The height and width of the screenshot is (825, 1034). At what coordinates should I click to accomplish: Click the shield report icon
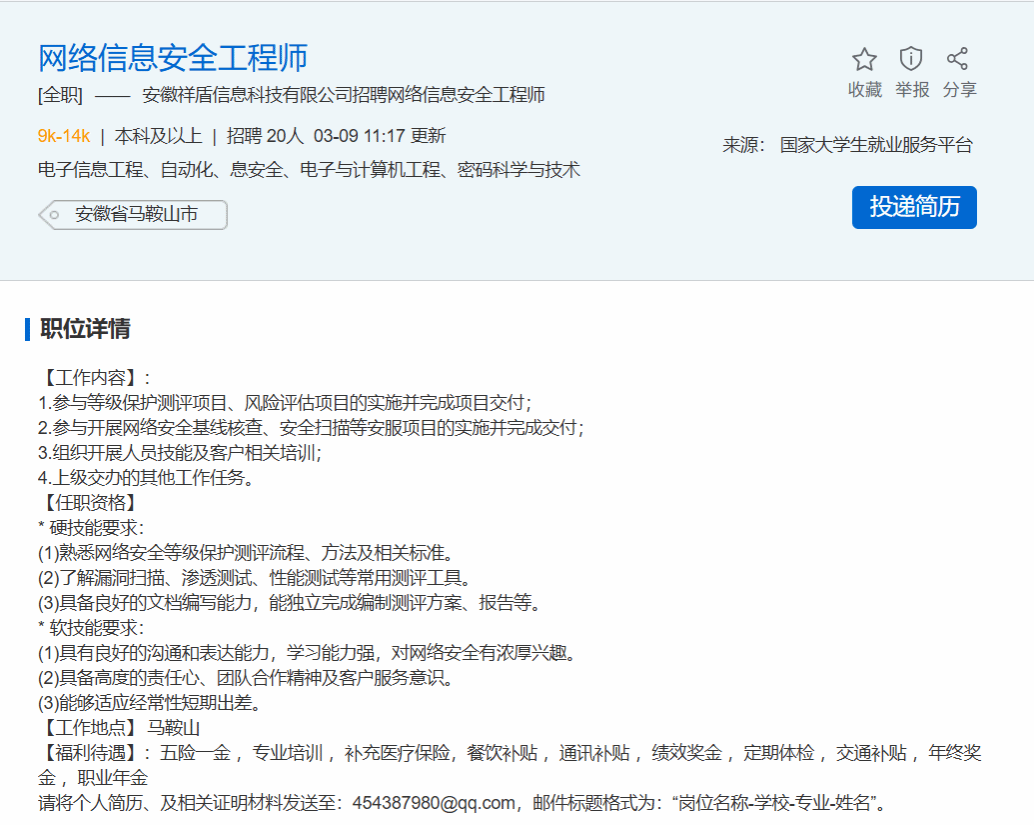pos(911,59)
